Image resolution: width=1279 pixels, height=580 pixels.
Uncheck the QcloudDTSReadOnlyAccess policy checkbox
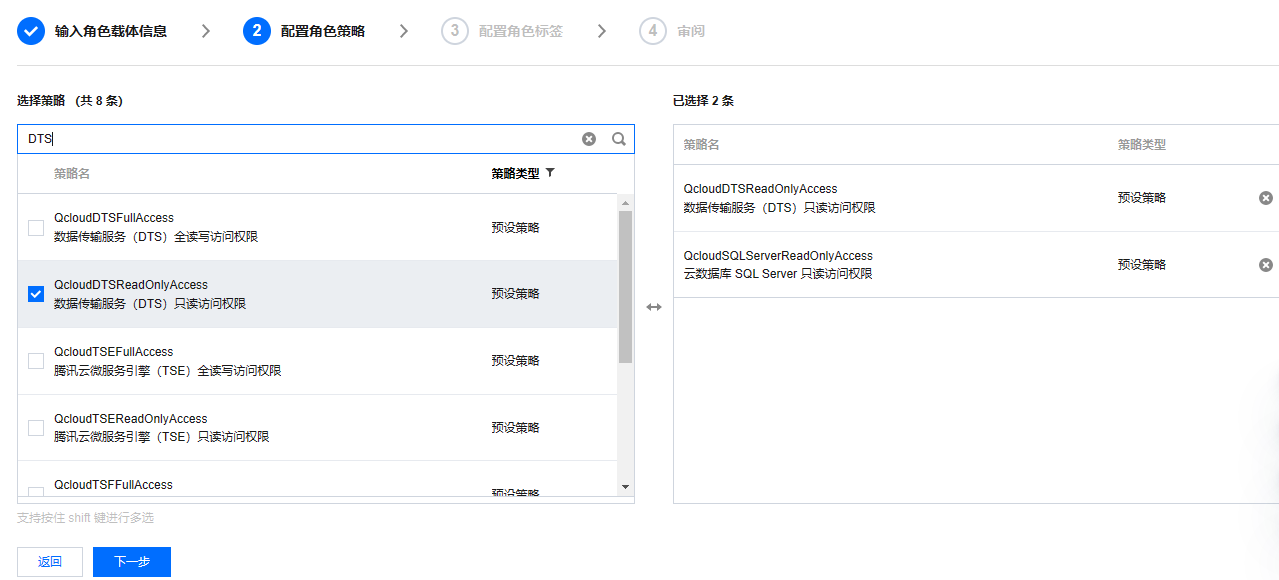36,294
